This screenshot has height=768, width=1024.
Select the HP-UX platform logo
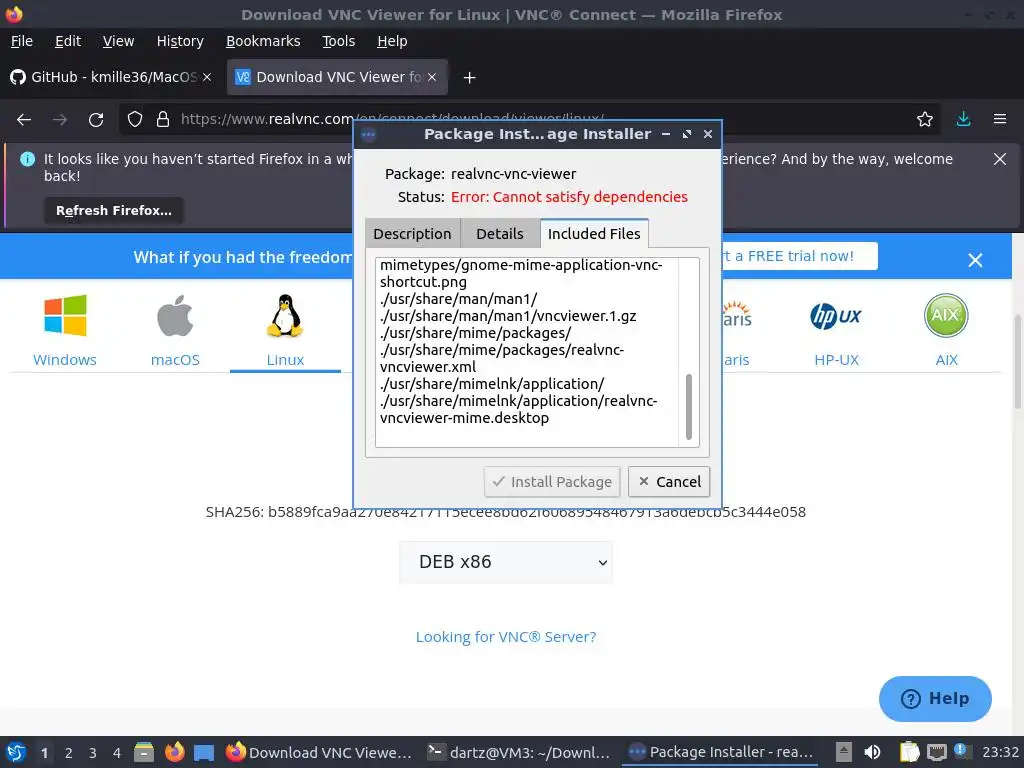pyautogui.click(x=836, y=316)
